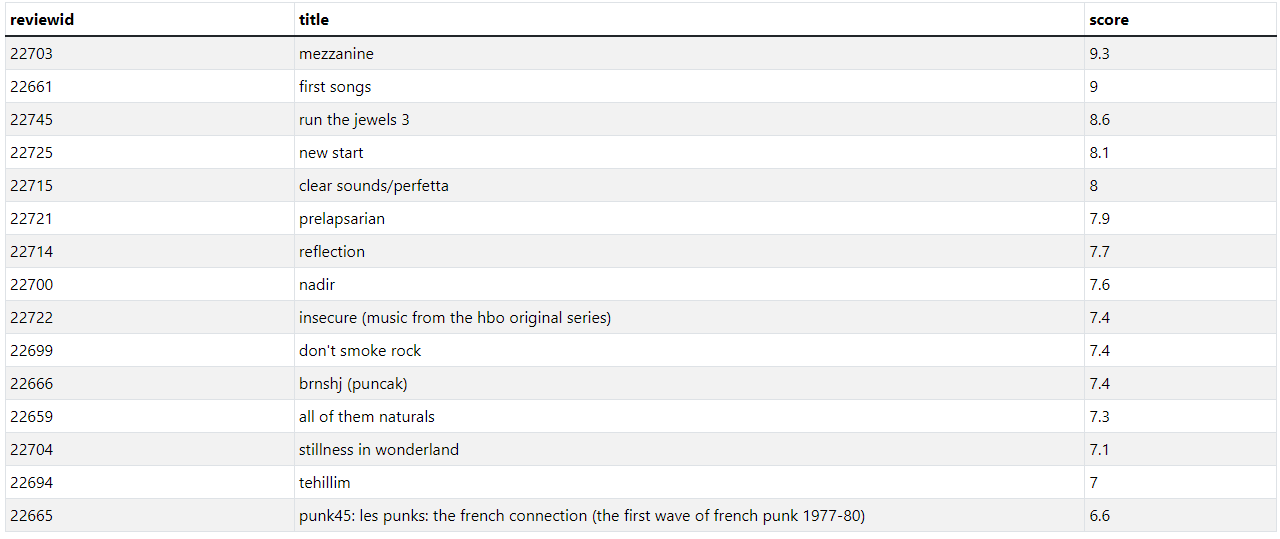Click the stillness in wonderland title
Image resolution: width=1280 pixels, height=539 pixels.
tap(379, 450)
